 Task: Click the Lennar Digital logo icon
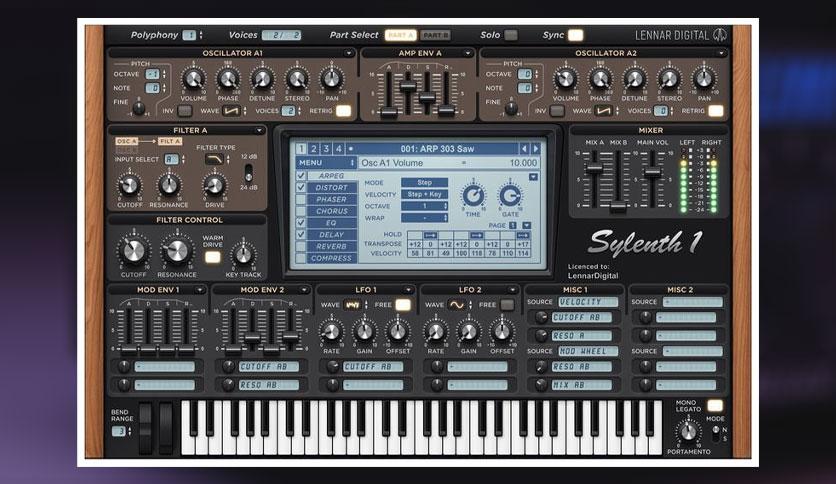click(x=719, y=35)
